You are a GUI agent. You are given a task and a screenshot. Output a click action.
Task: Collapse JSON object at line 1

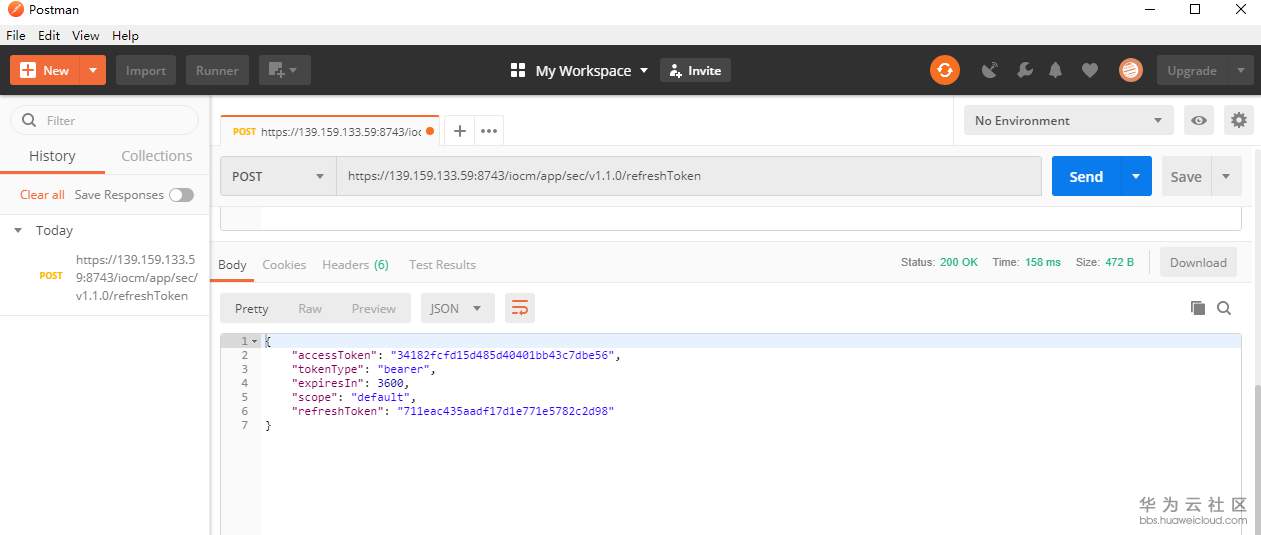click(256, 341)
